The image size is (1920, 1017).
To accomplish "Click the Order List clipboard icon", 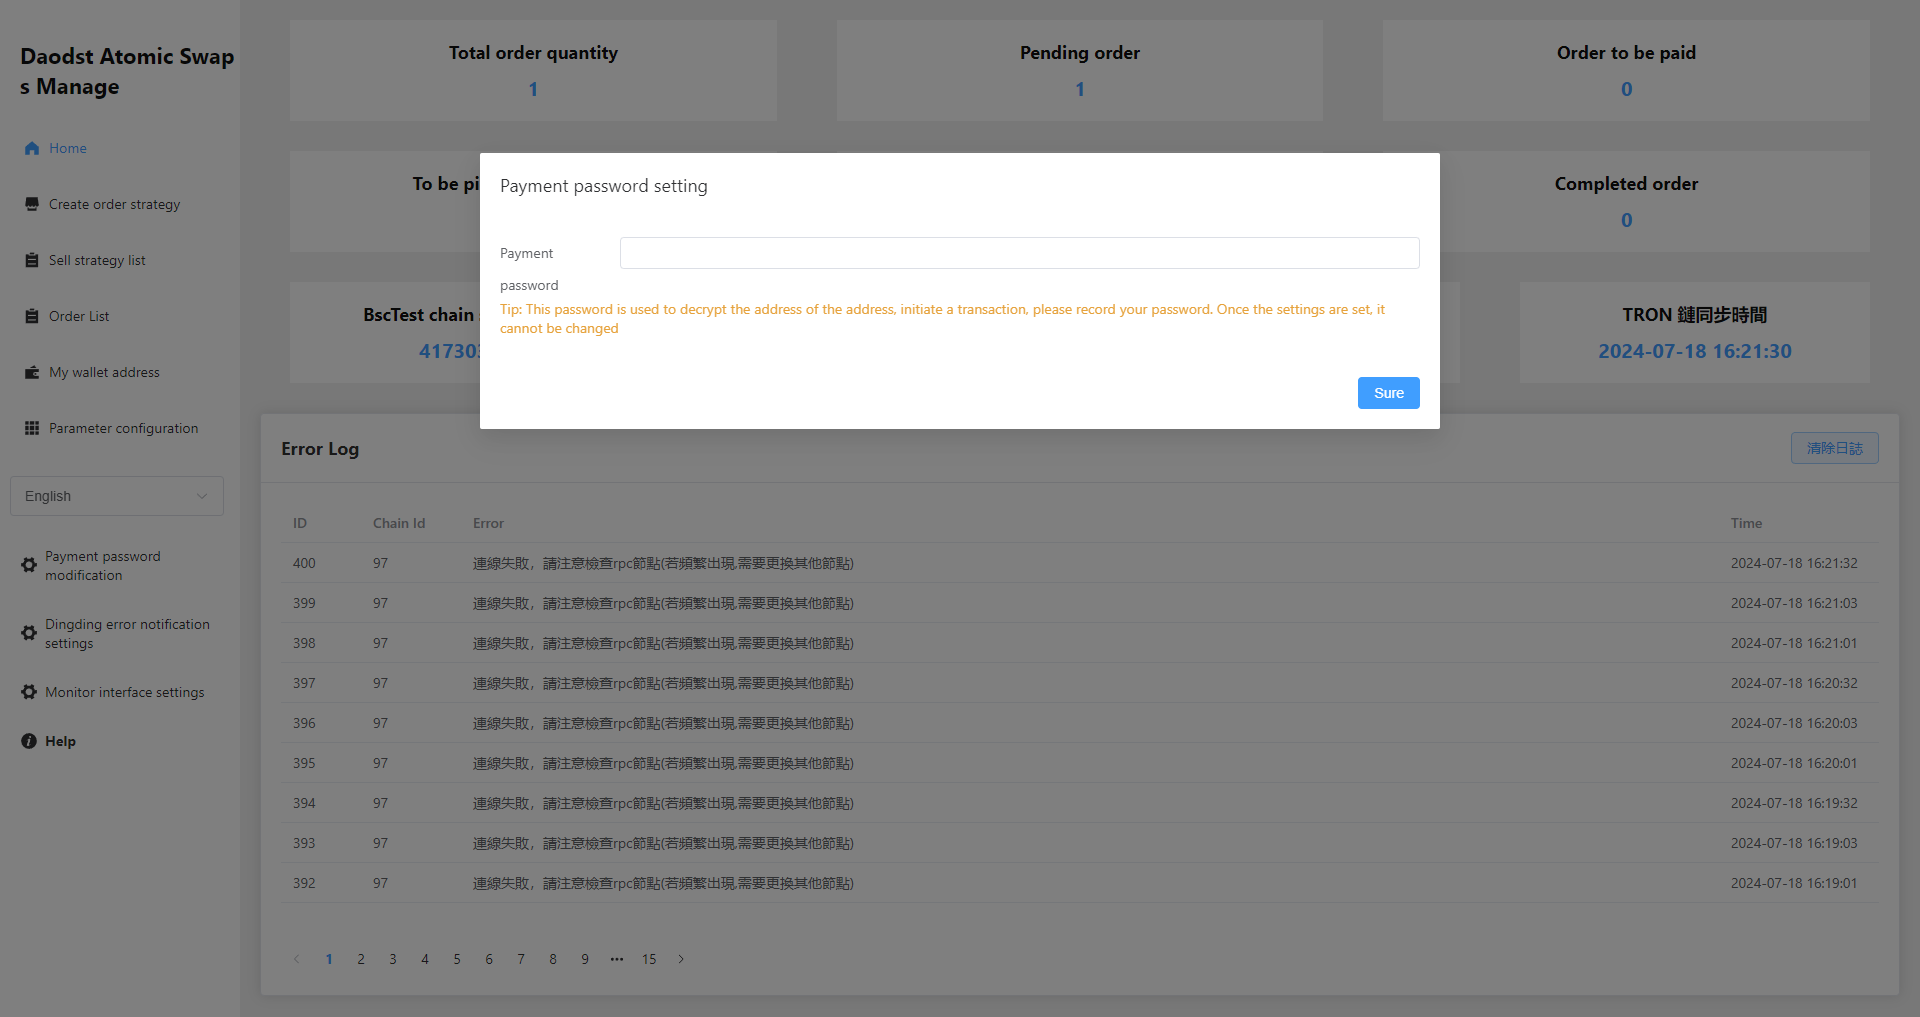I will (32, 316).
